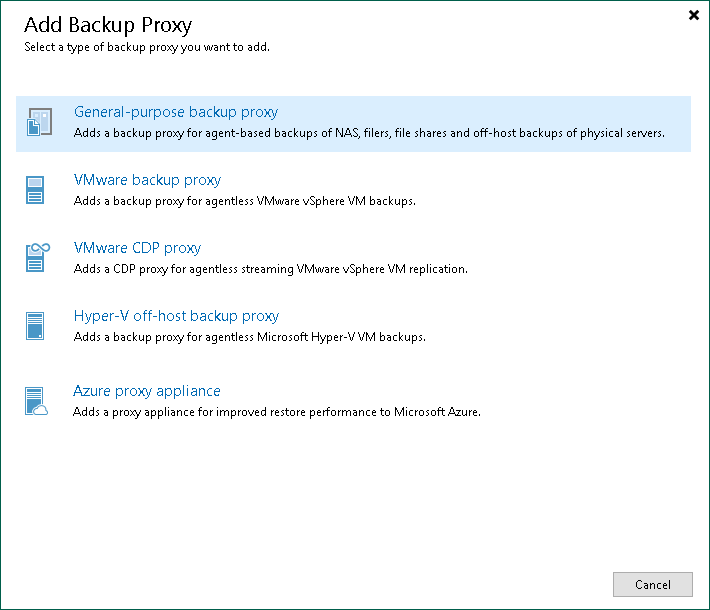Click the streaming VMware vSphere replication description

click(x=271, y=269)
